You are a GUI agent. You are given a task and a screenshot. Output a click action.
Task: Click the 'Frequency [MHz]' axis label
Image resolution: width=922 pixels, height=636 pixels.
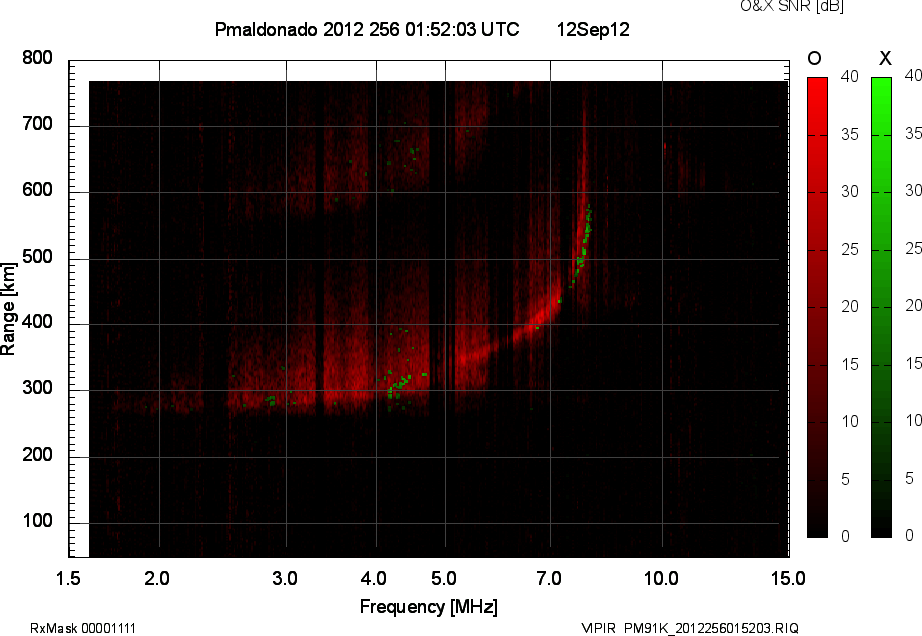coord(429,607)
